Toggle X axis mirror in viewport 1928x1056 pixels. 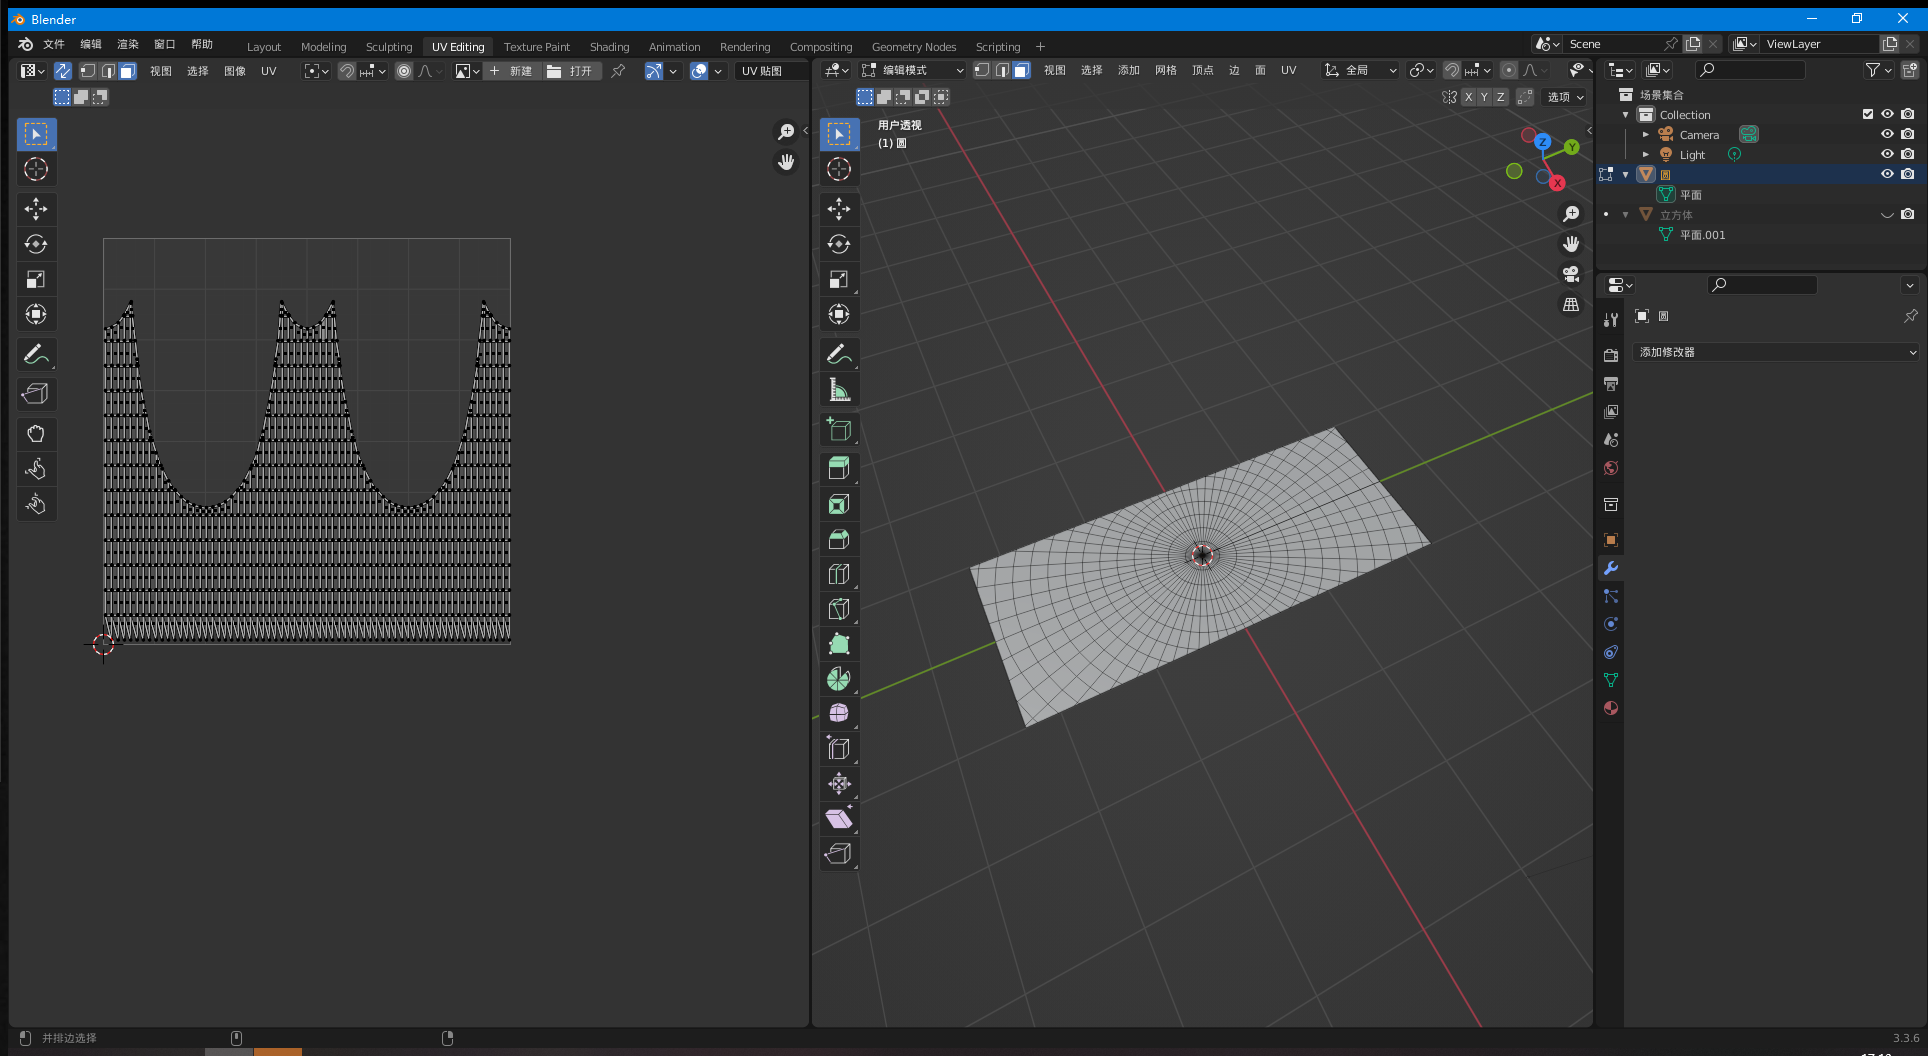pos(1468,97)
